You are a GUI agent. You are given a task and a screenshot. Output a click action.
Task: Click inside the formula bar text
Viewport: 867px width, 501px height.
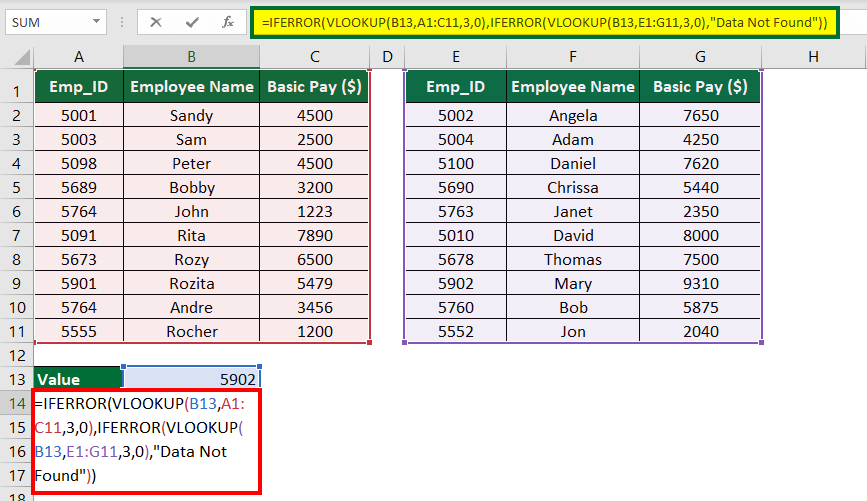point(545,23)
